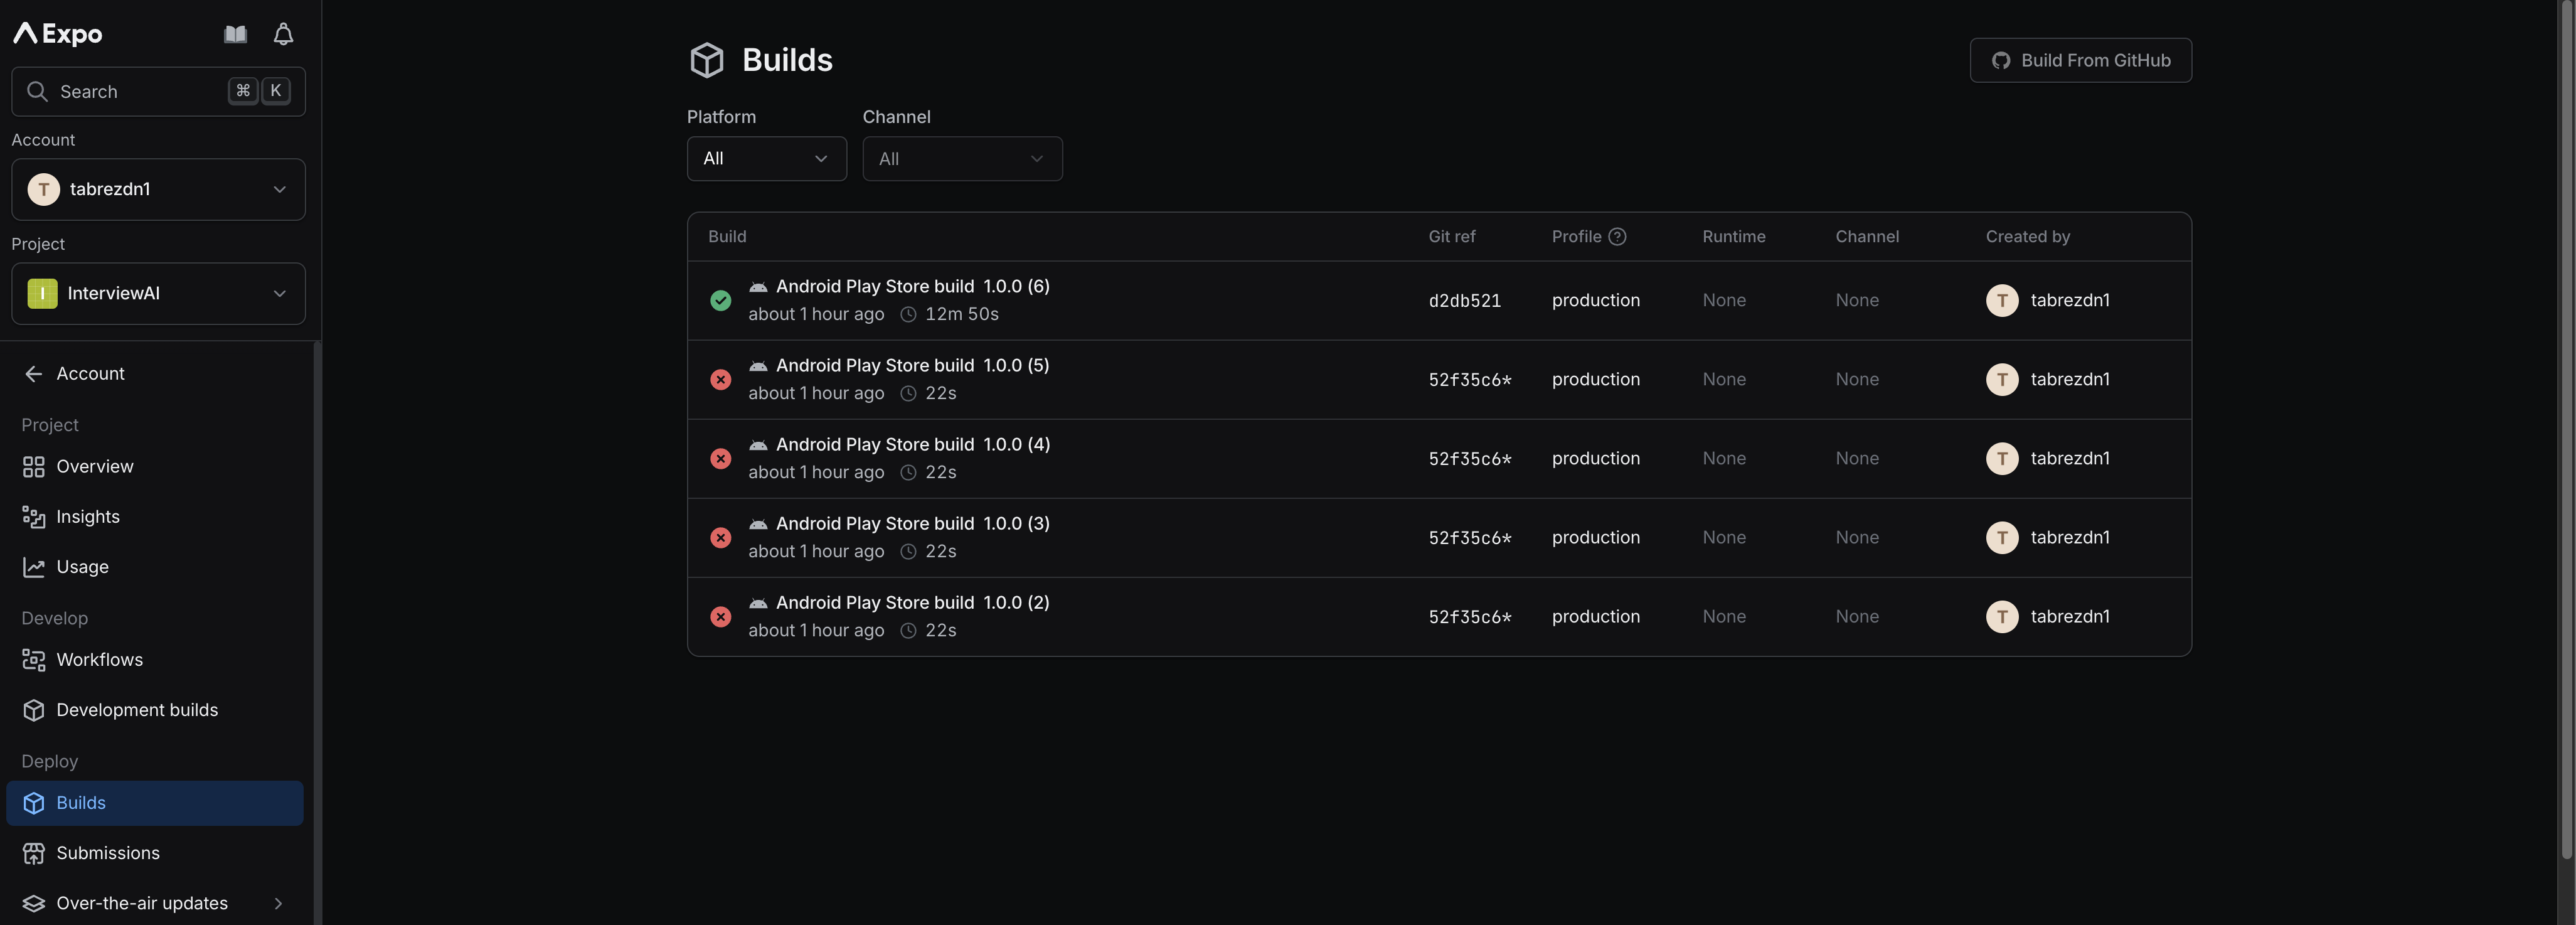
Task: Click the InterviewAI project avatar icon
Action: click(x=42, y=293)
